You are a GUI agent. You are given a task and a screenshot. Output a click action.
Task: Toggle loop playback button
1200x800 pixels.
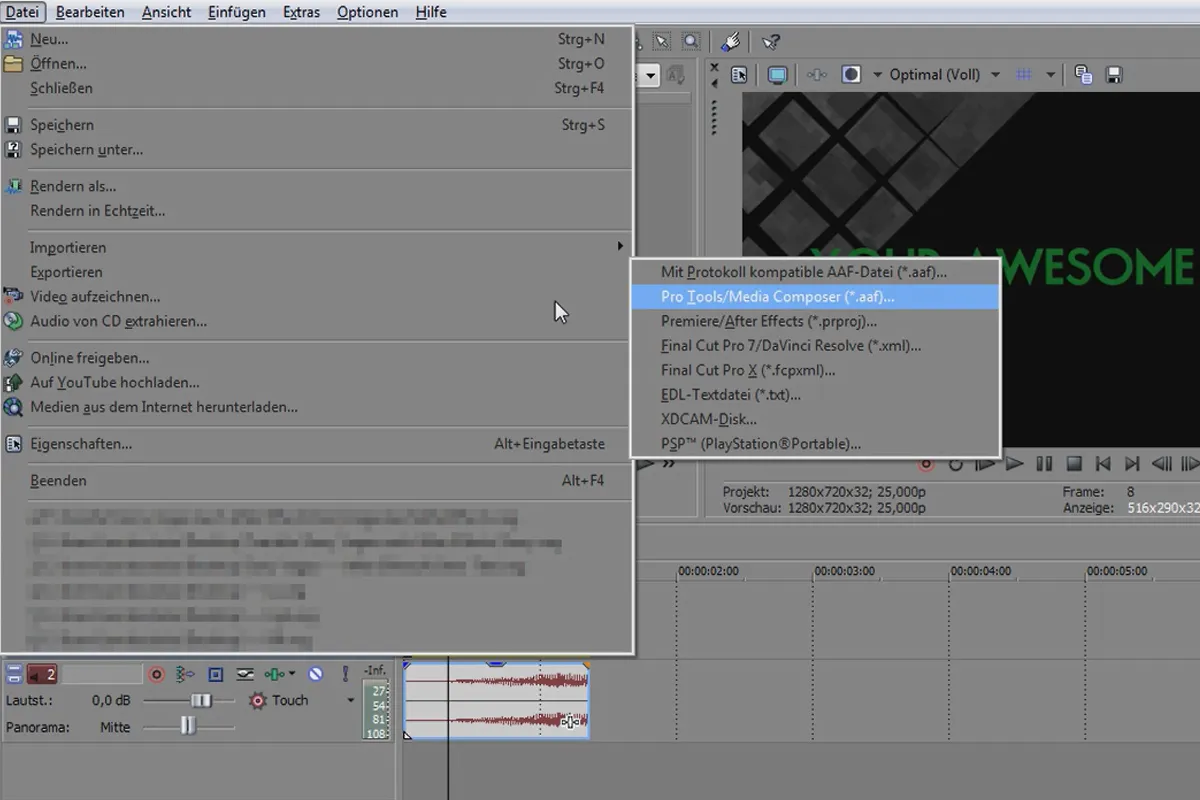point(956,464)
